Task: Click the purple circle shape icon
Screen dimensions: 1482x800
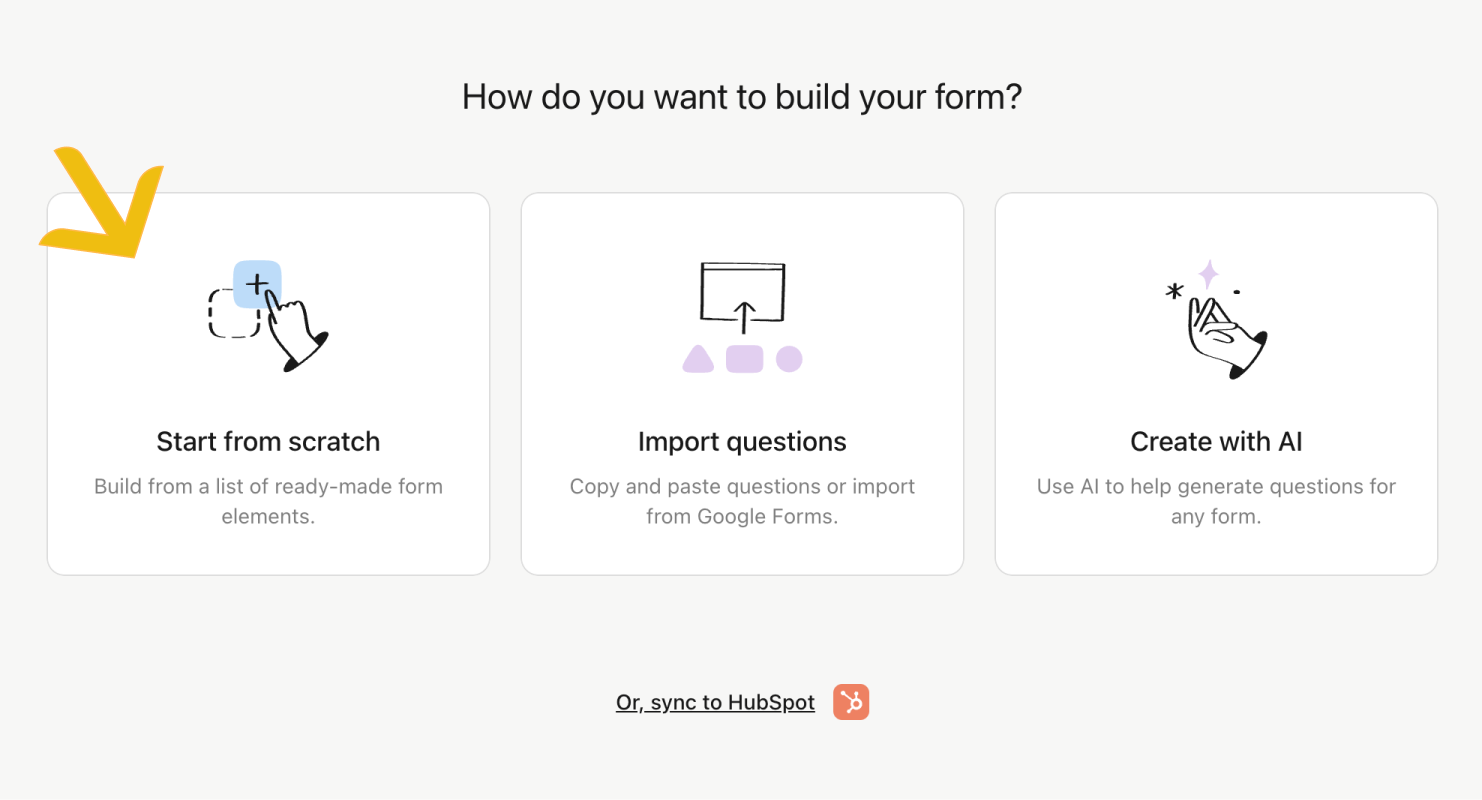Action: [x=789, y=359]
